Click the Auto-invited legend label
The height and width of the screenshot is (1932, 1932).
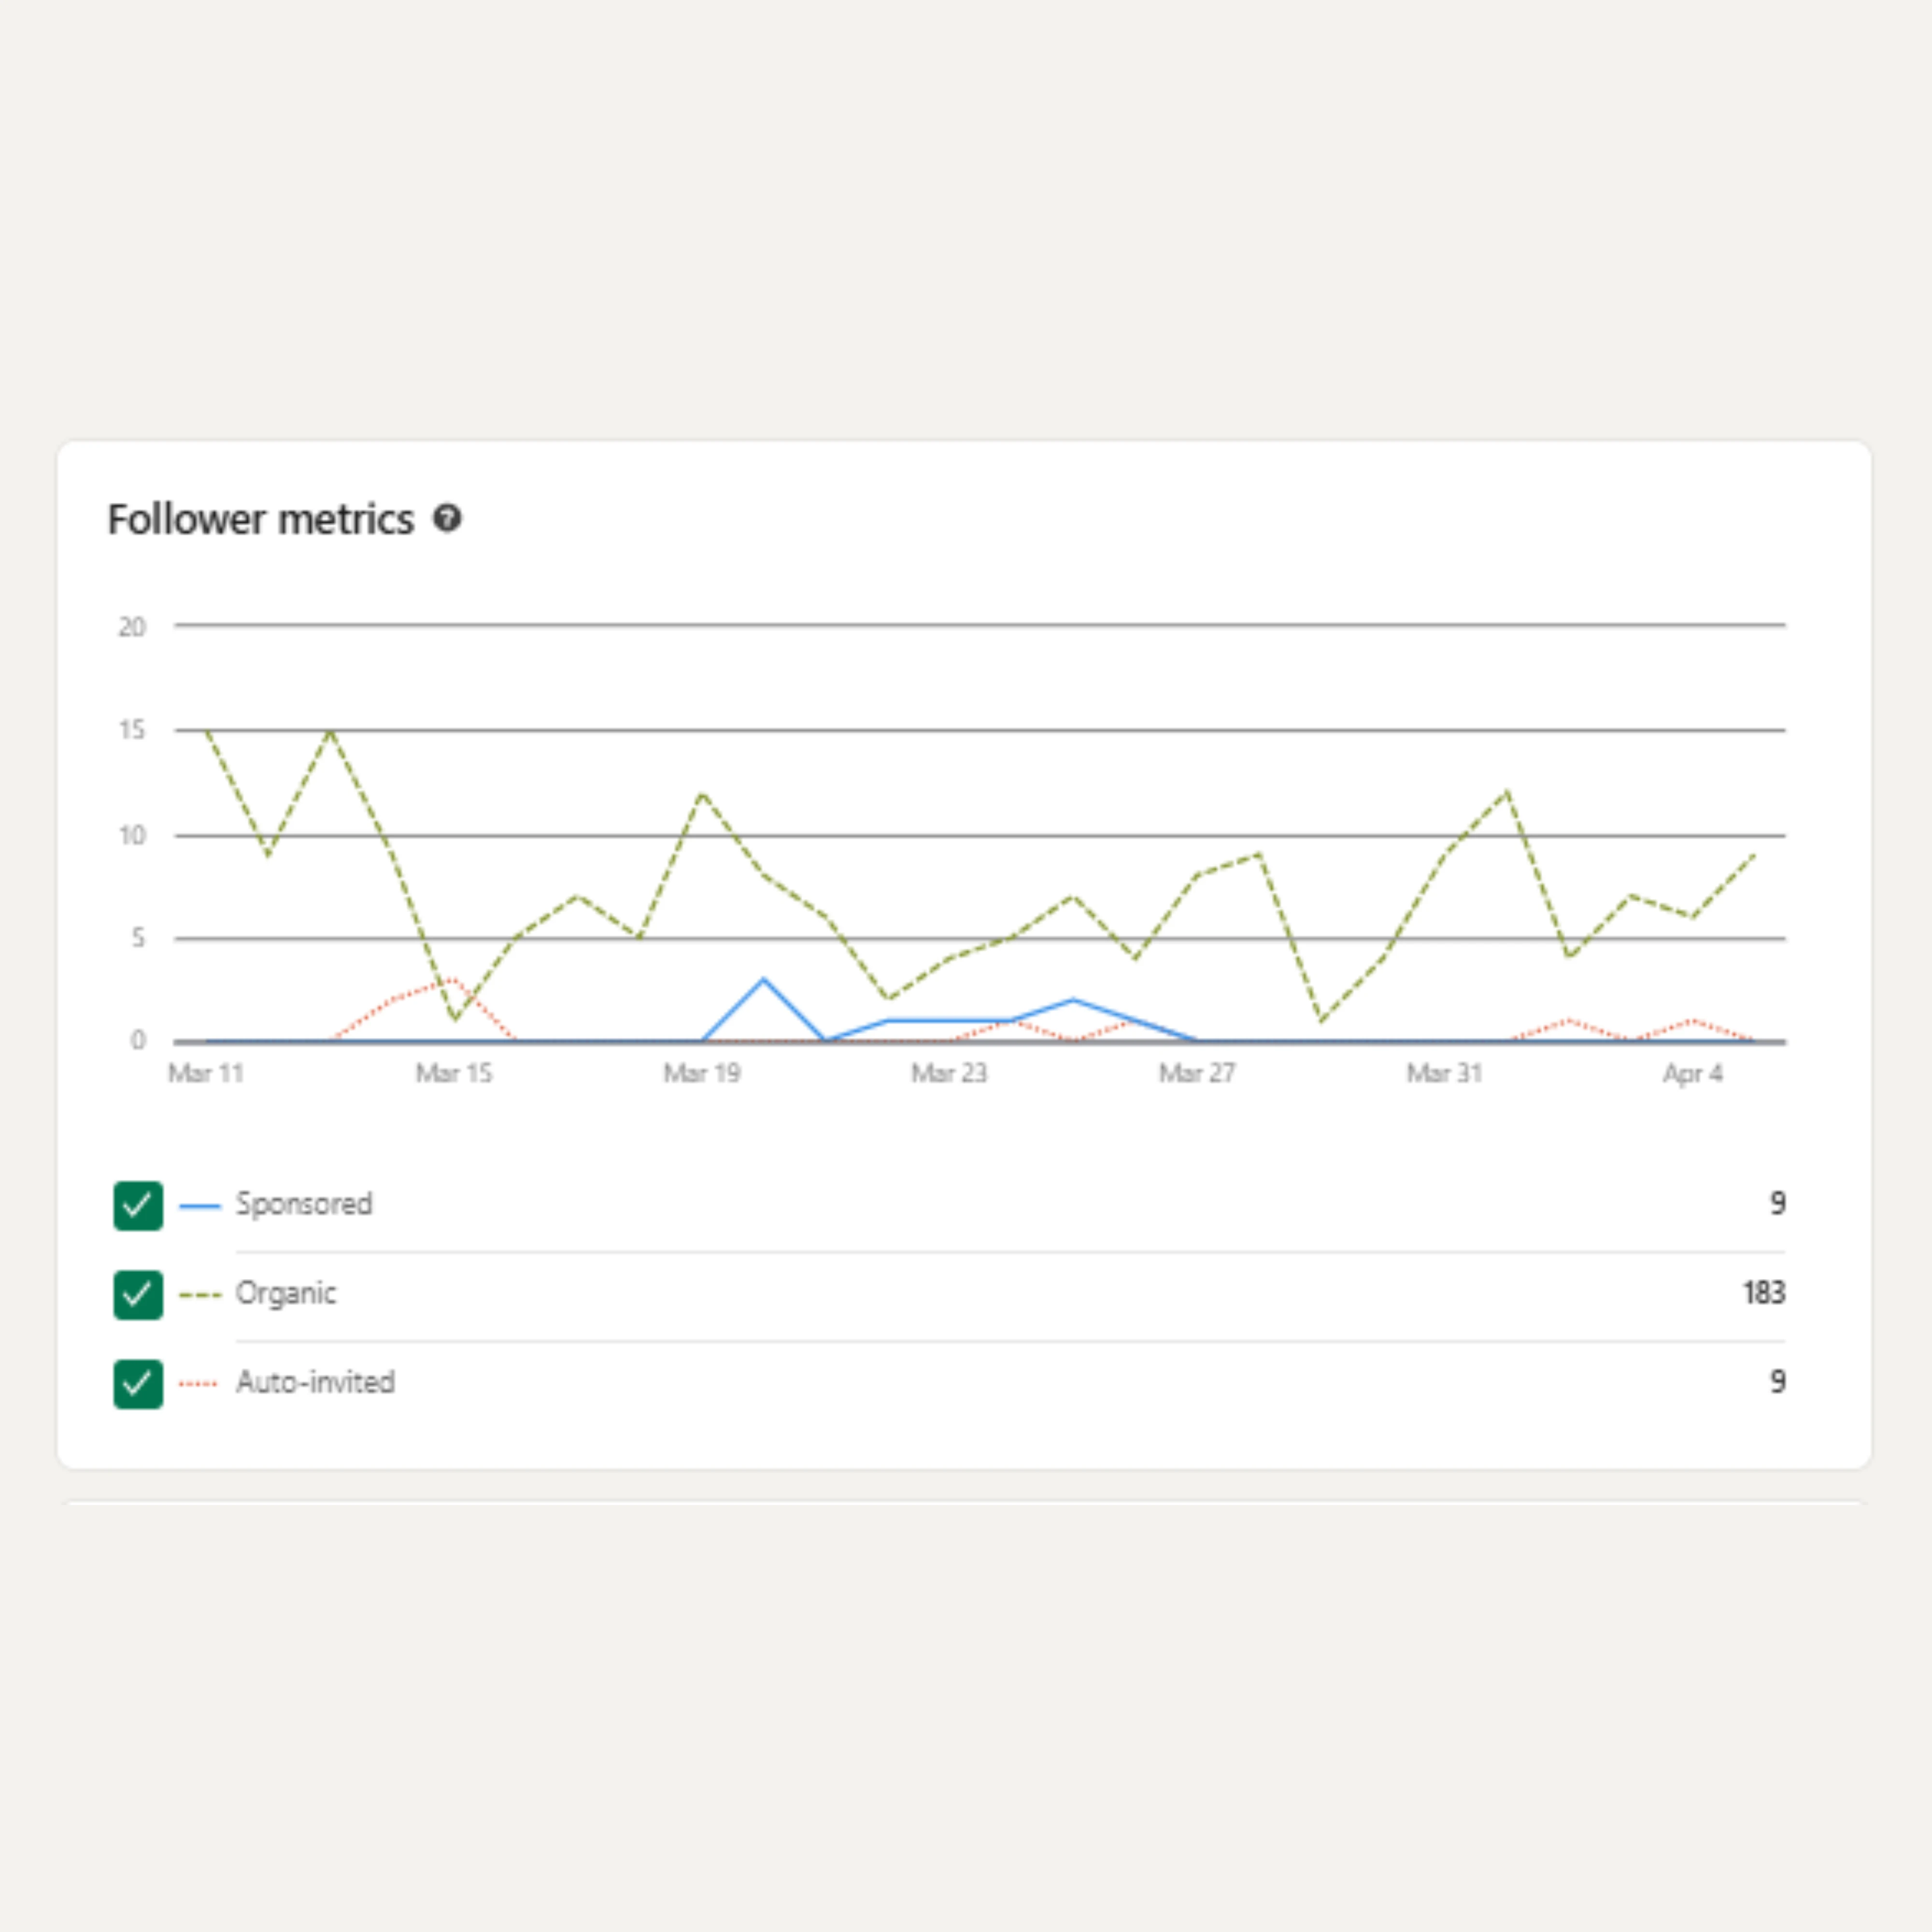pos(315,1382)
